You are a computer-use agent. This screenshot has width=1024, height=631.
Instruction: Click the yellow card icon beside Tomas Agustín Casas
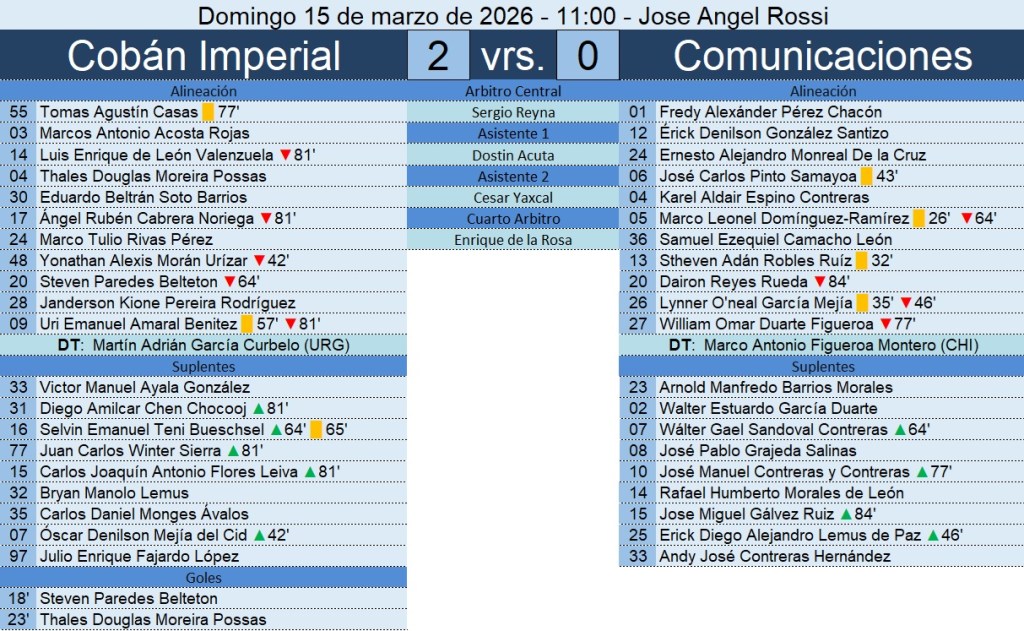pyautogui.click(x=208, y=112)
